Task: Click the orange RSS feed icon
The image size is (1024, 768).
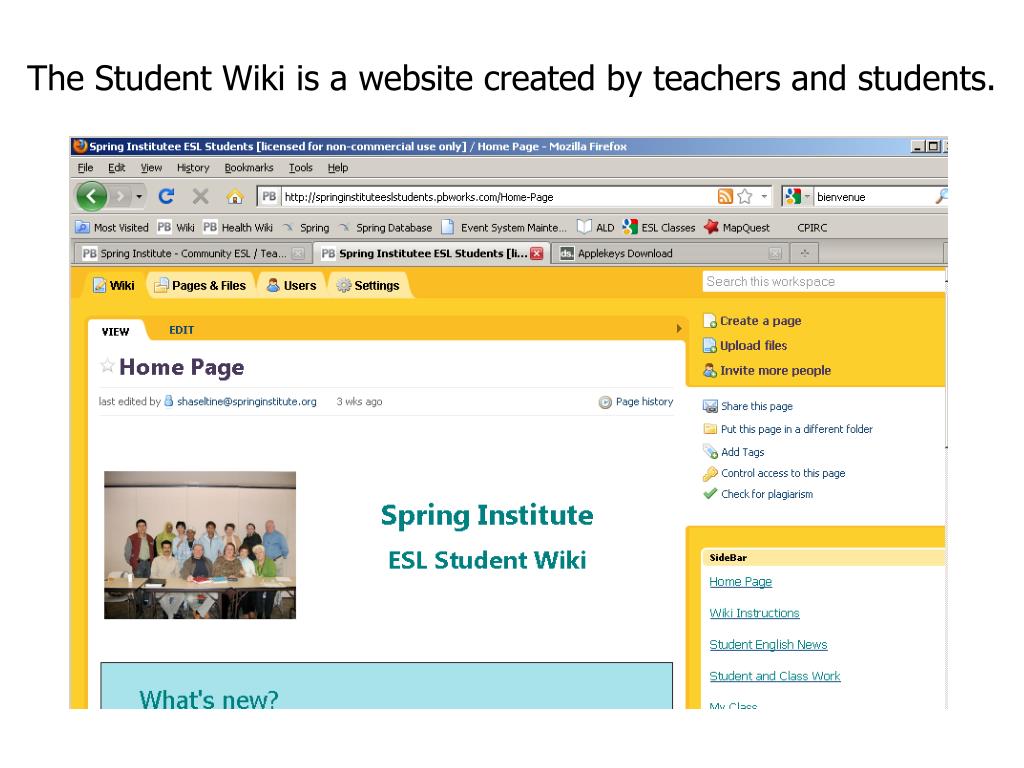Action: click(x=725, y=196)
